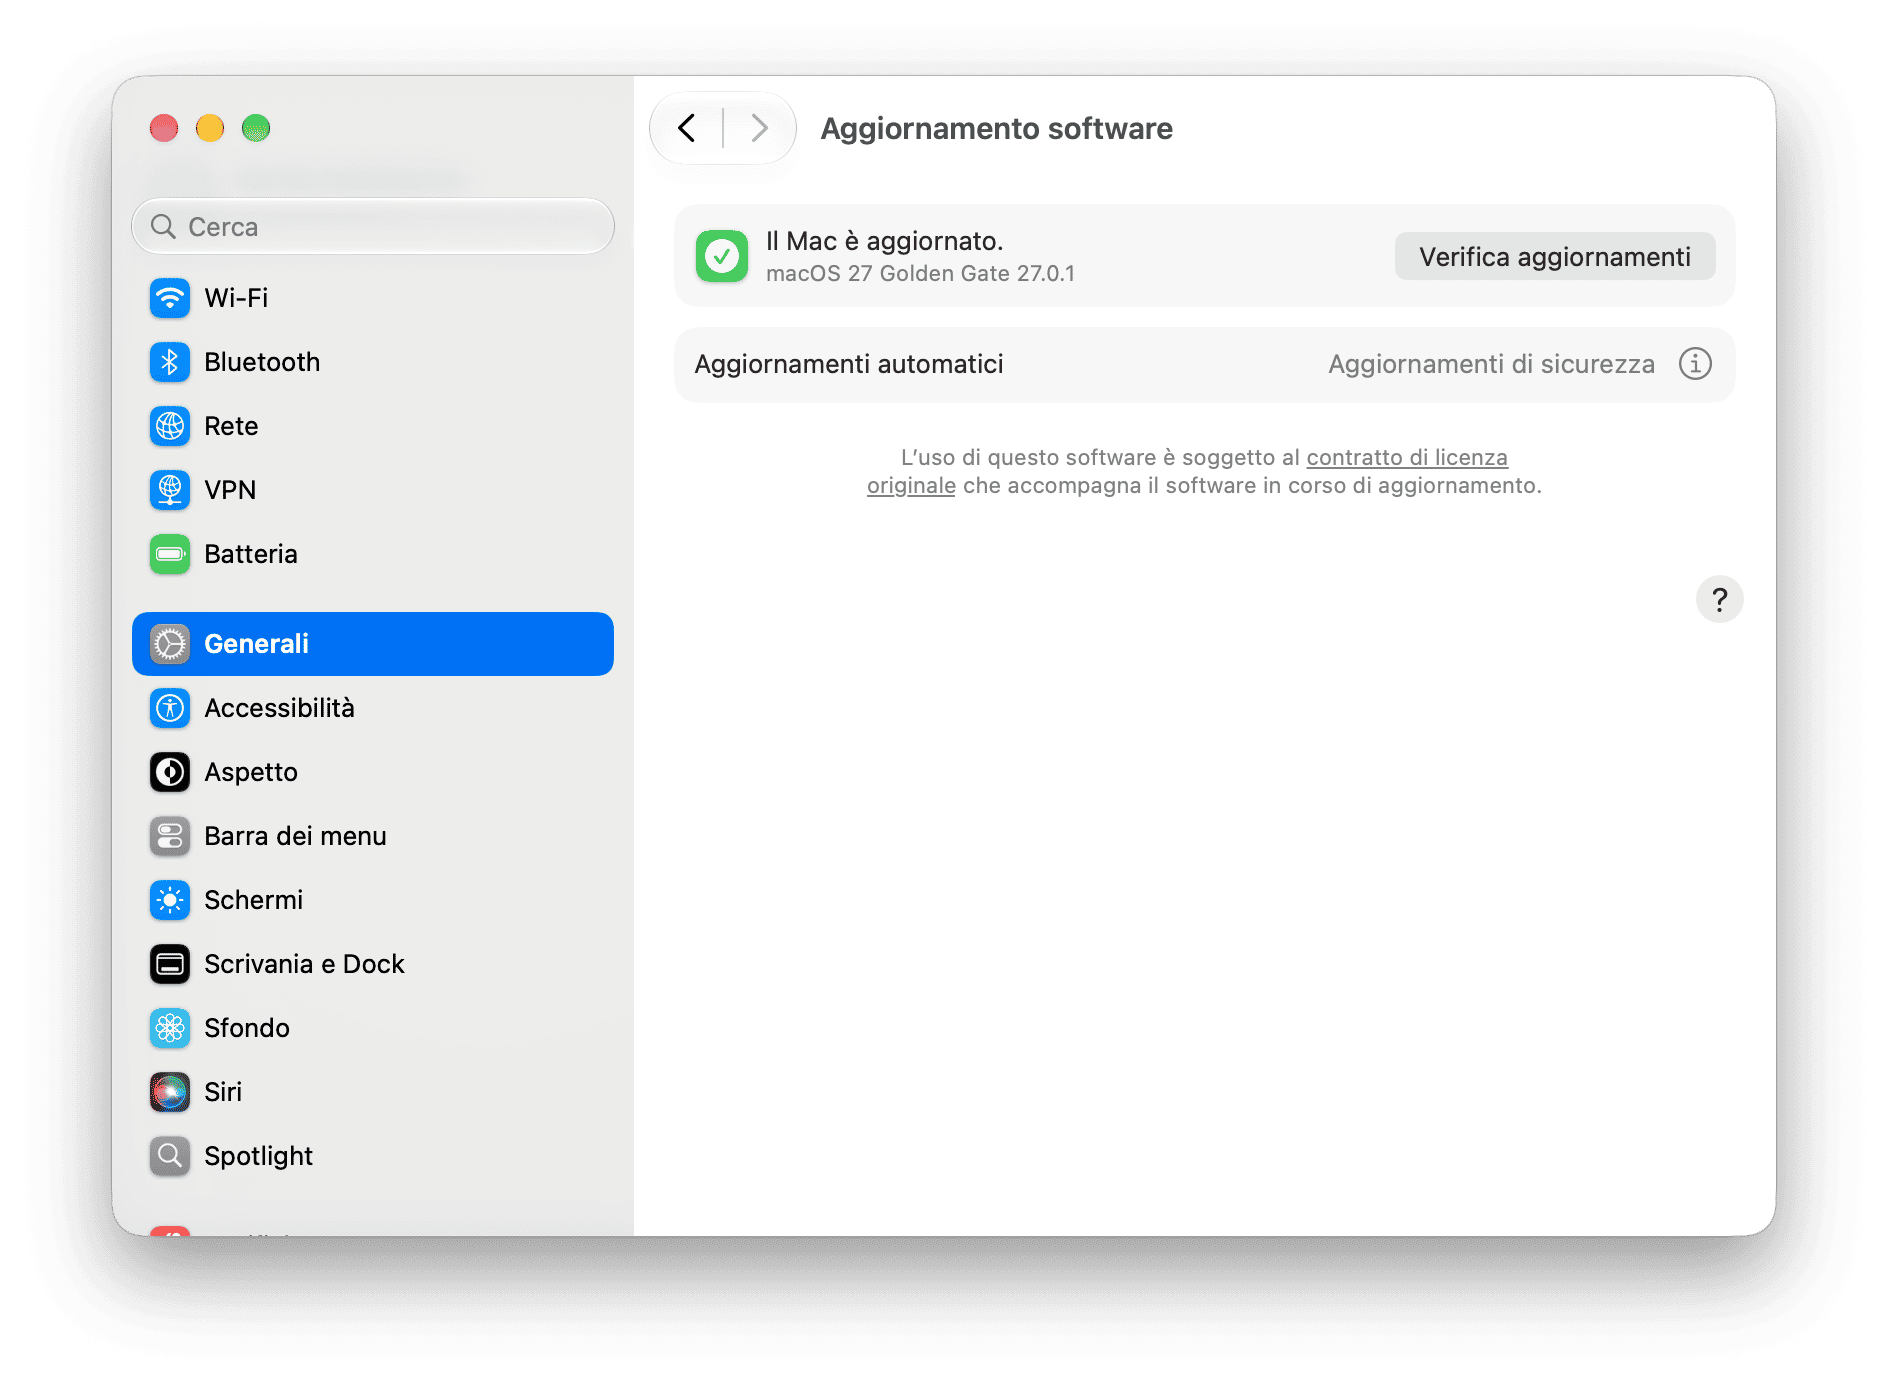
Task: Open the Siri icon in sidebar
Action: coord(170,1092)
